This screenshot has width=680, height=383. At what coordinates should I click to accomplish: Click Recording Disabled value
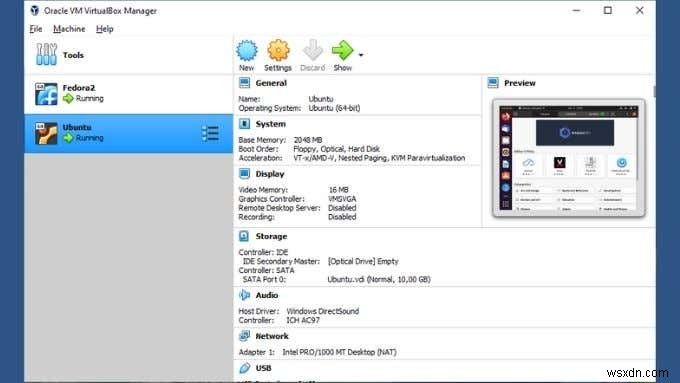pos(342,217)
